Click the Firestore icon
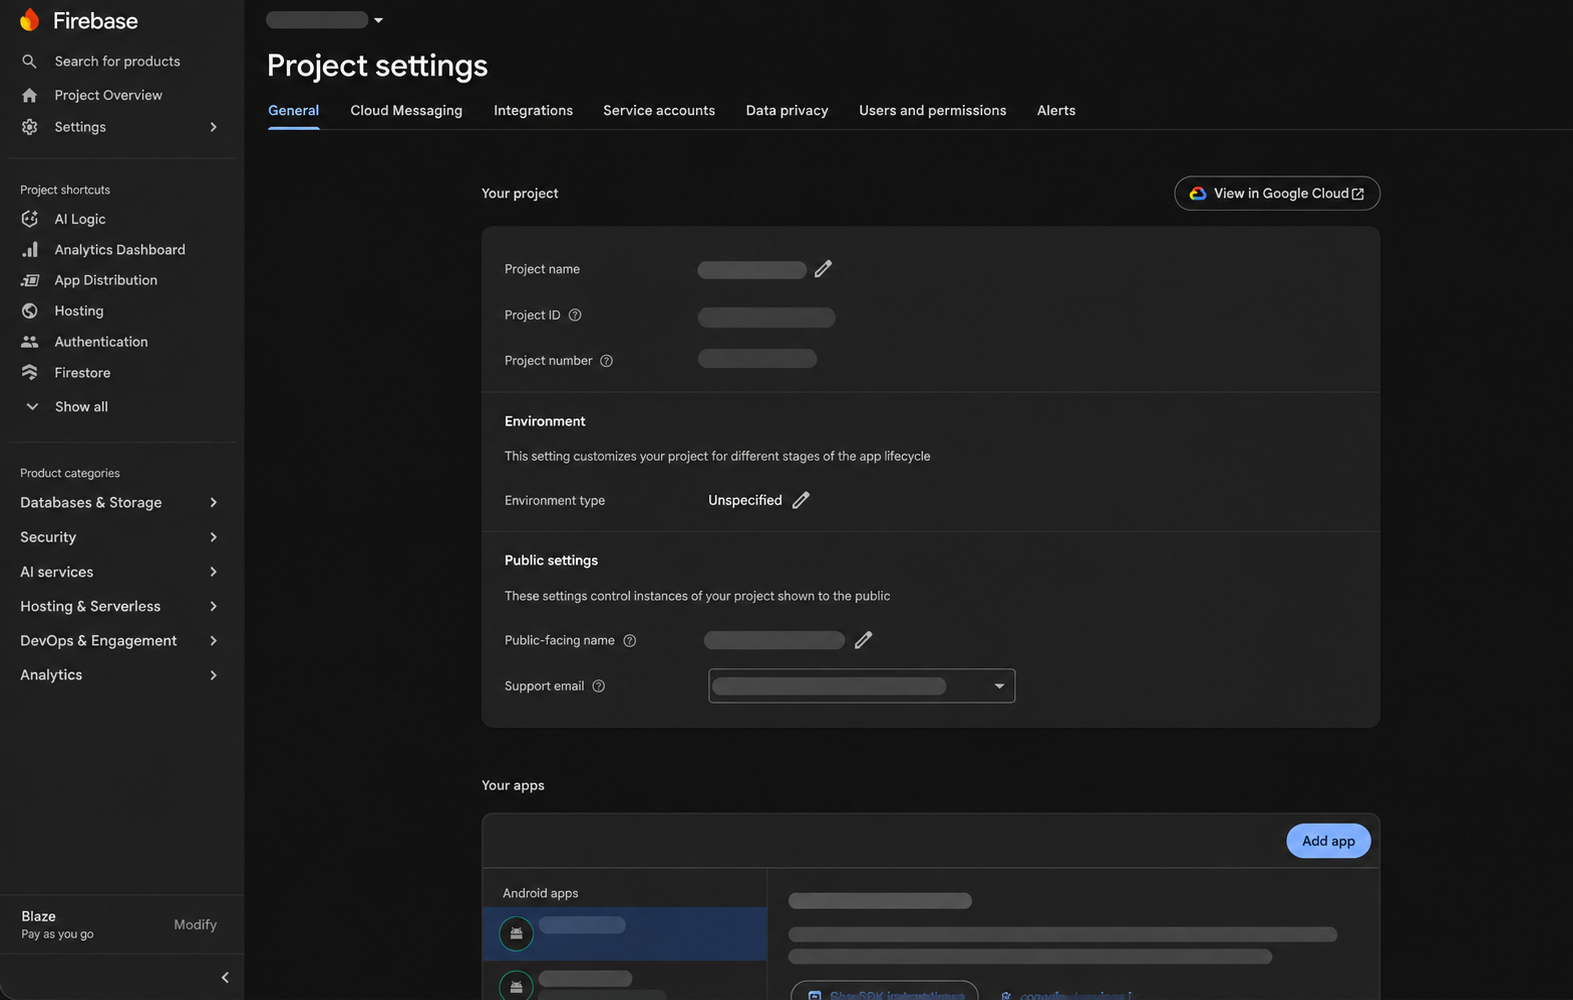The width and height of the screenshot is (1573, 1000). (x=30, y=372)
